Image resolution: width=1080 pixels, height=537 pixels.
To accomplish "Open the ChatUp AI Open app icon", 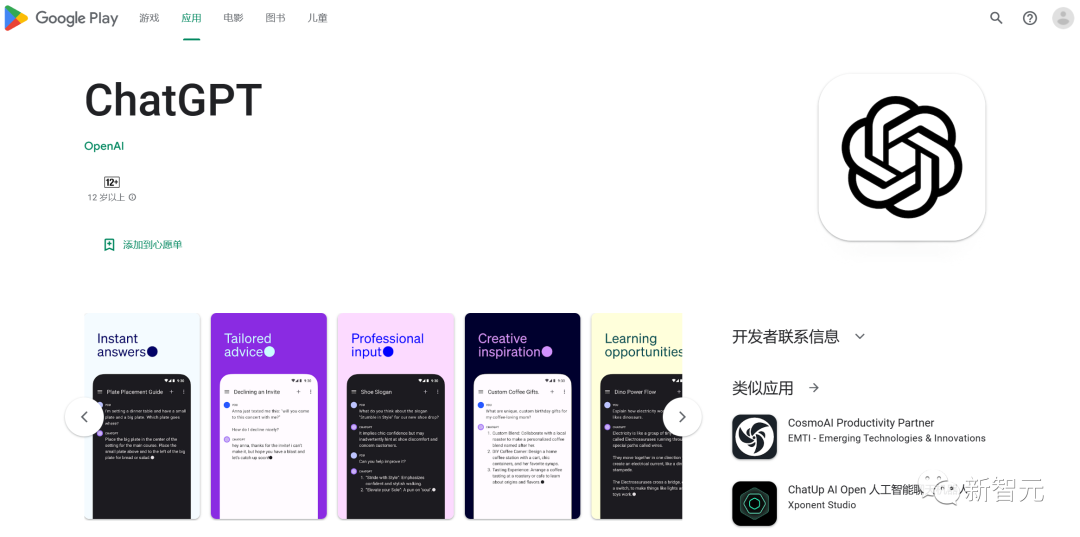I will pyautogui.click(x=754, y=503).
